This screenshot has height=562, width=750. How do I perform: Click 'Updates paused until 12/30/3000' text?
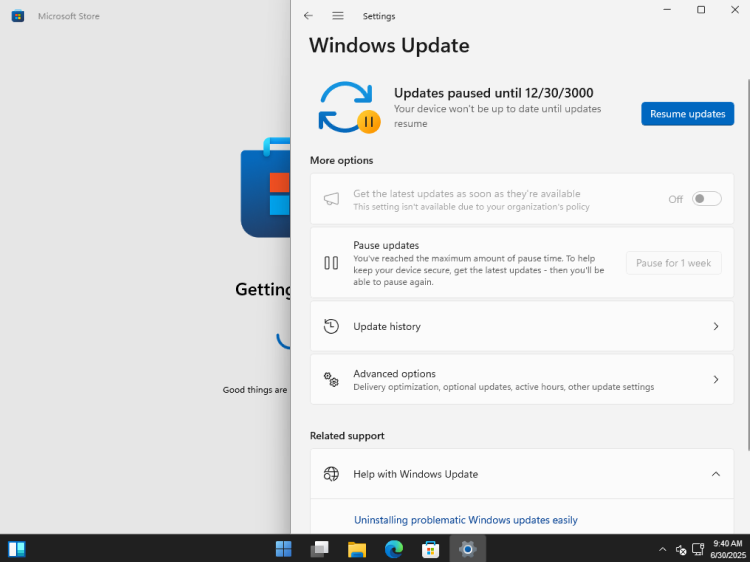tap(494, 93)
